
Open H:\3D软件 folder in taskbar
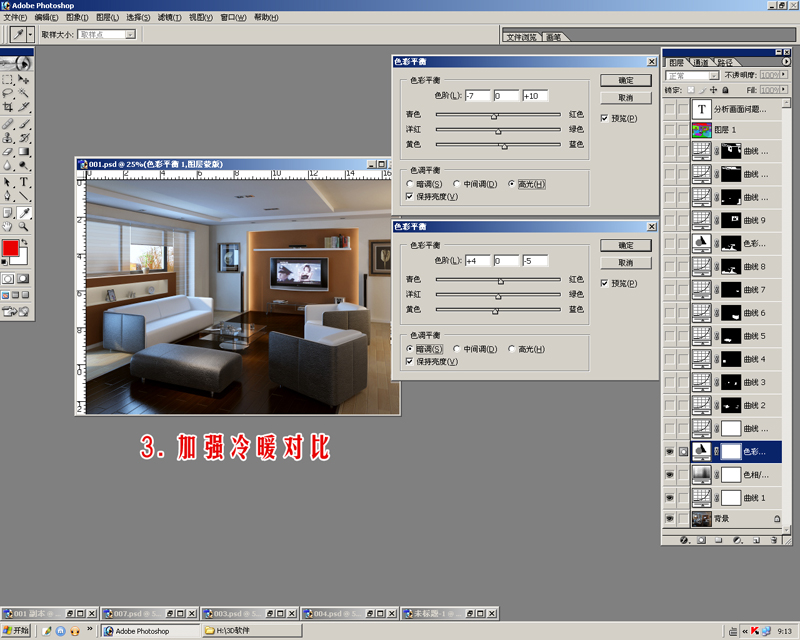pyautogui.click(x=253, y=631)
